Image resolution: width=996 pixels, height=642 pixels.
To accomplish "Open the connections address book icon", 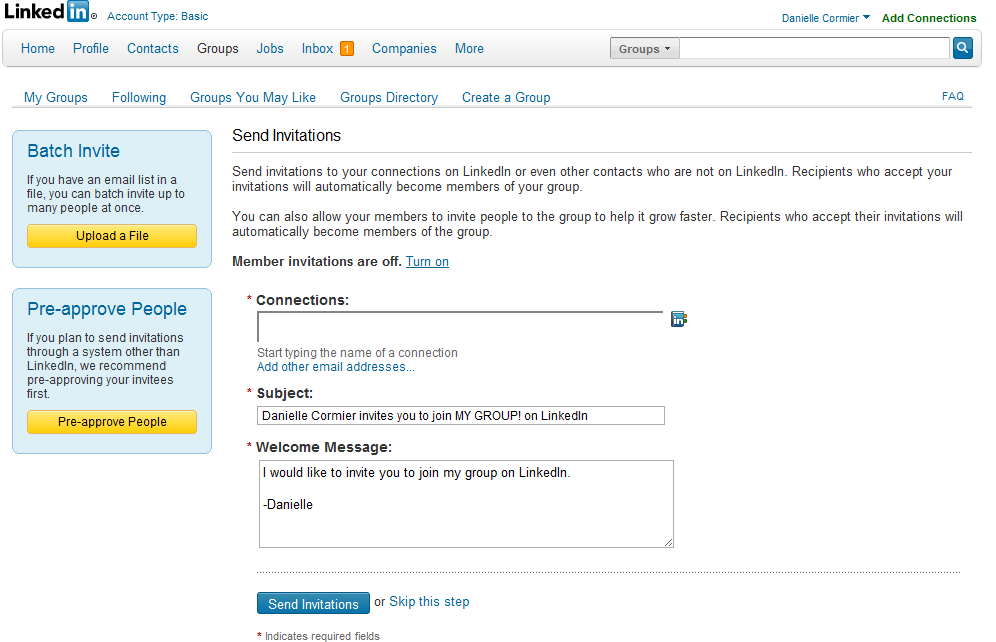I will pos(678,319).
